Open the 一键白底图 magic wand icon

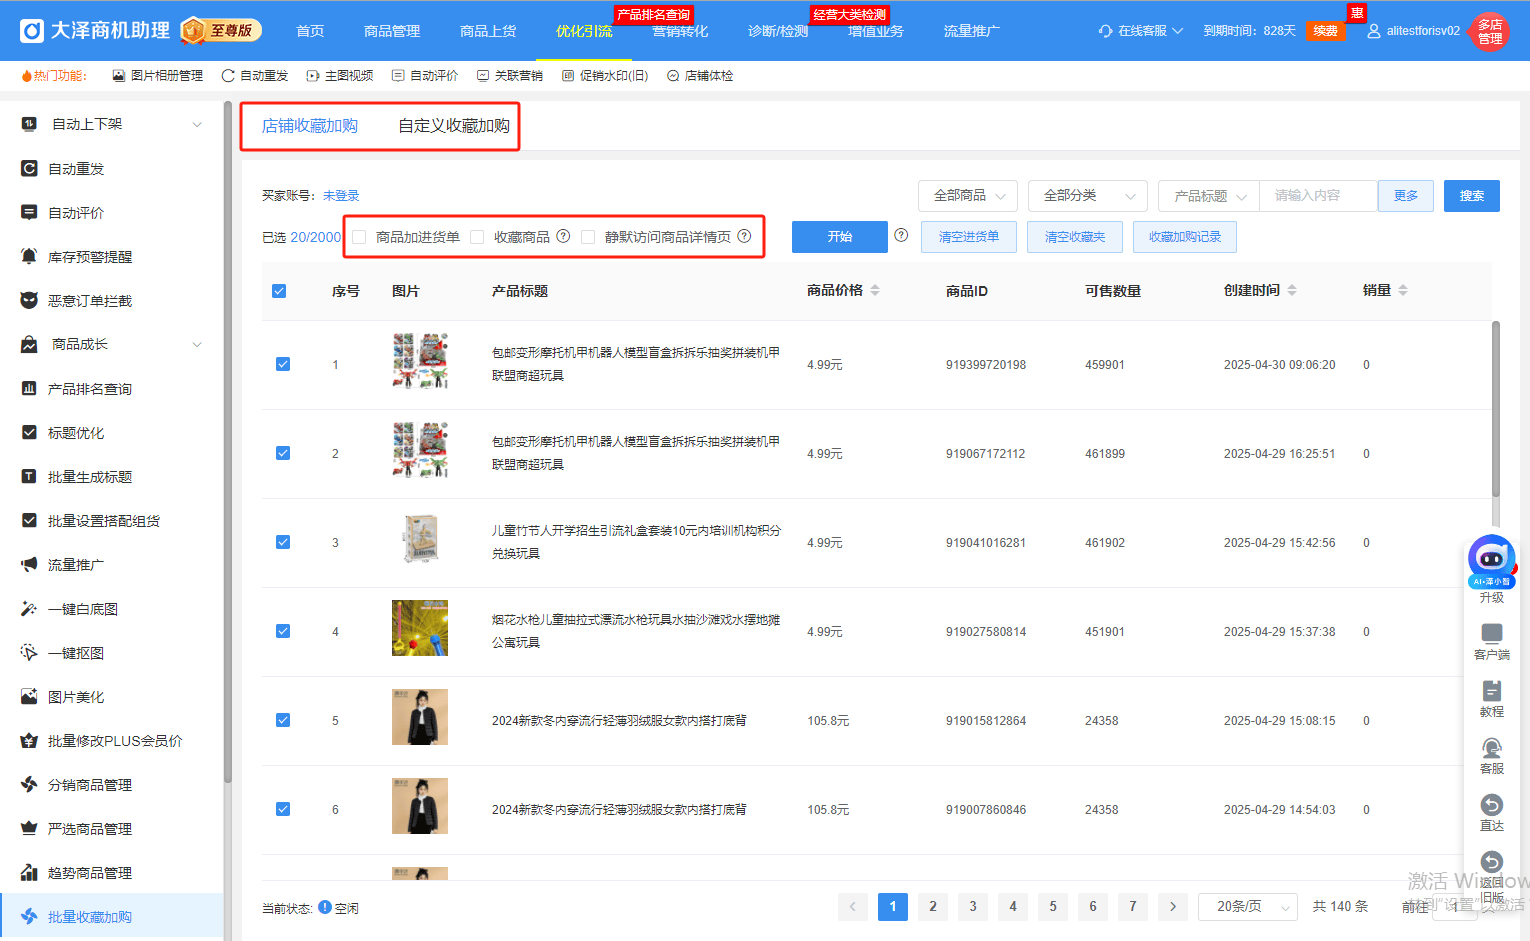coord(30,609)
